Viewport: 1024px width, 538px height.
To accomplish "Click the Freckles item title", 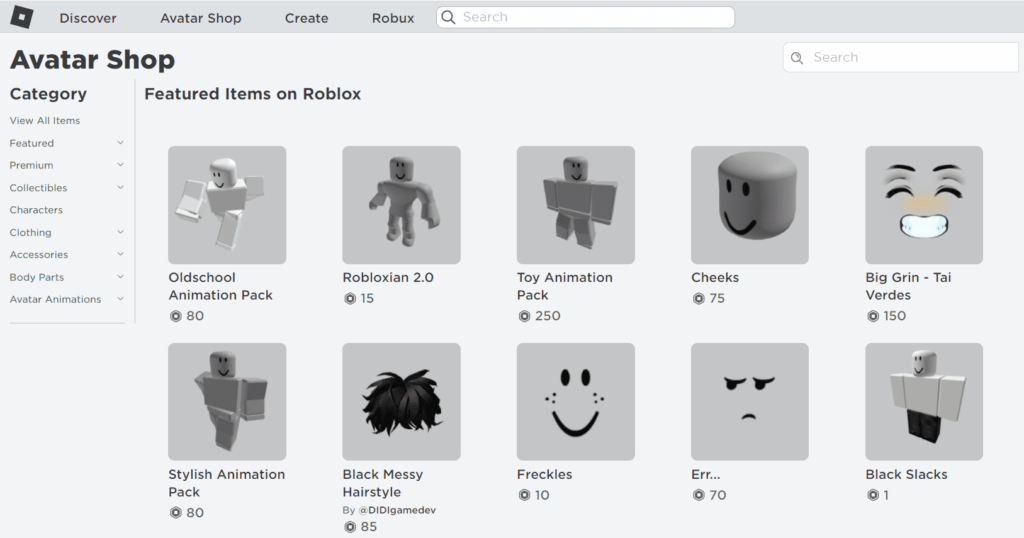I will (545, 475).
